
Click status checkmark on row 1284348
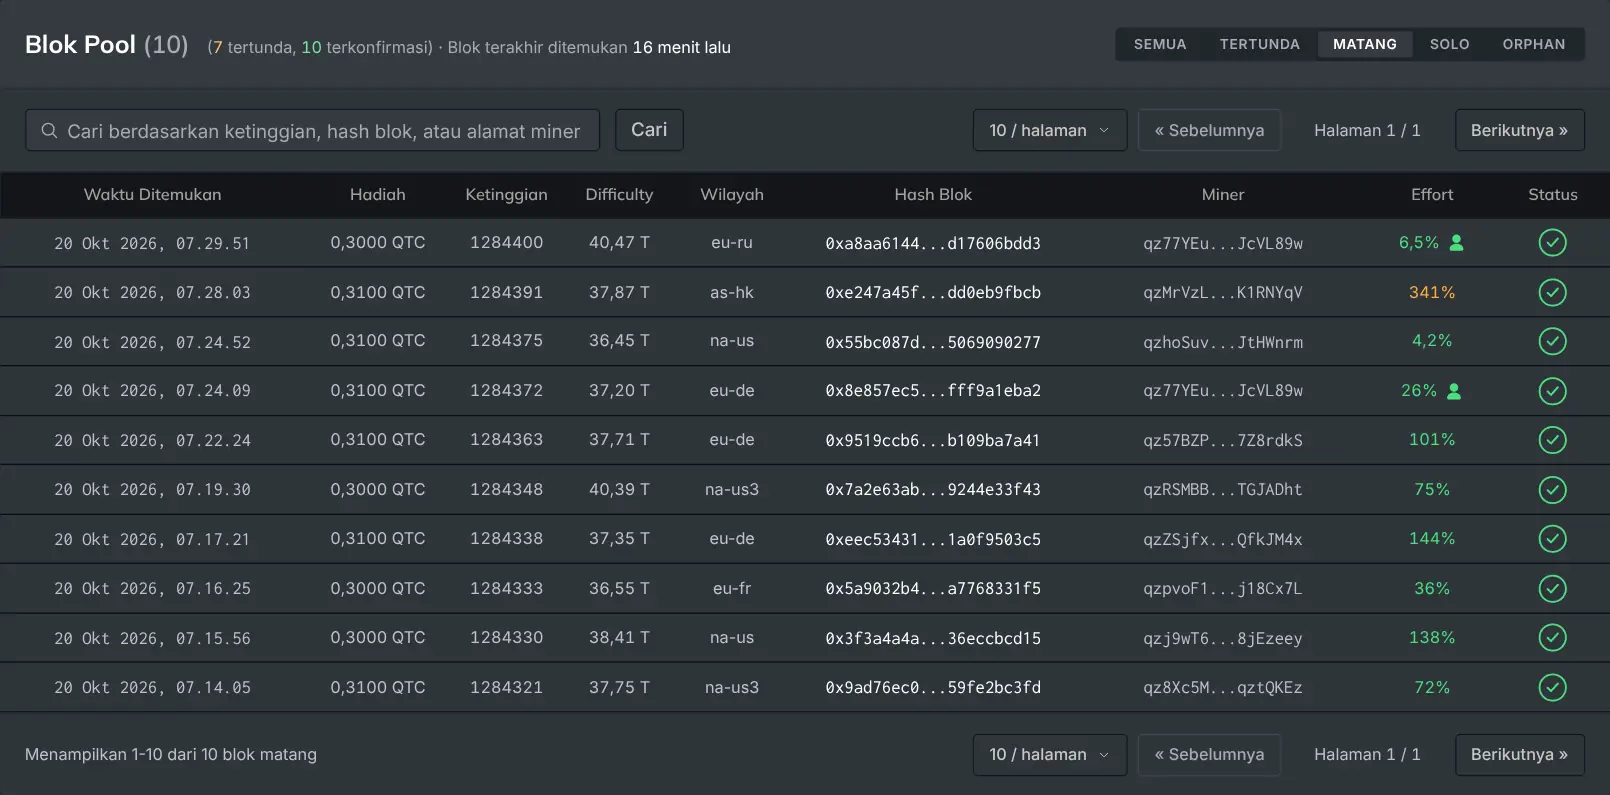1552,490
